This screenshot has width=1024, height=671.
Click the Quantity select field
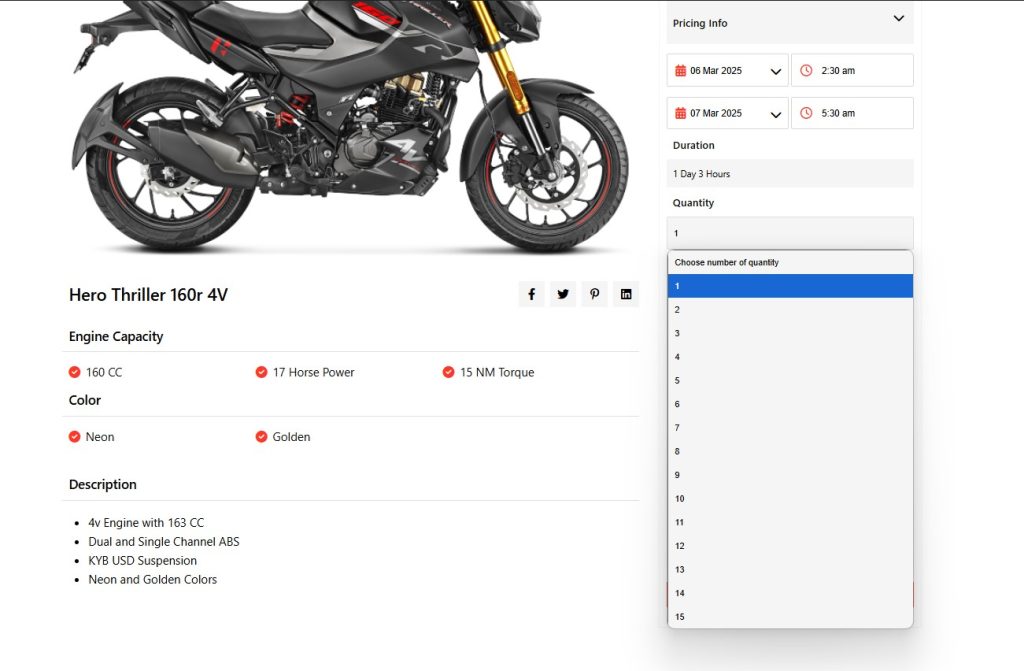coord(790,233)
